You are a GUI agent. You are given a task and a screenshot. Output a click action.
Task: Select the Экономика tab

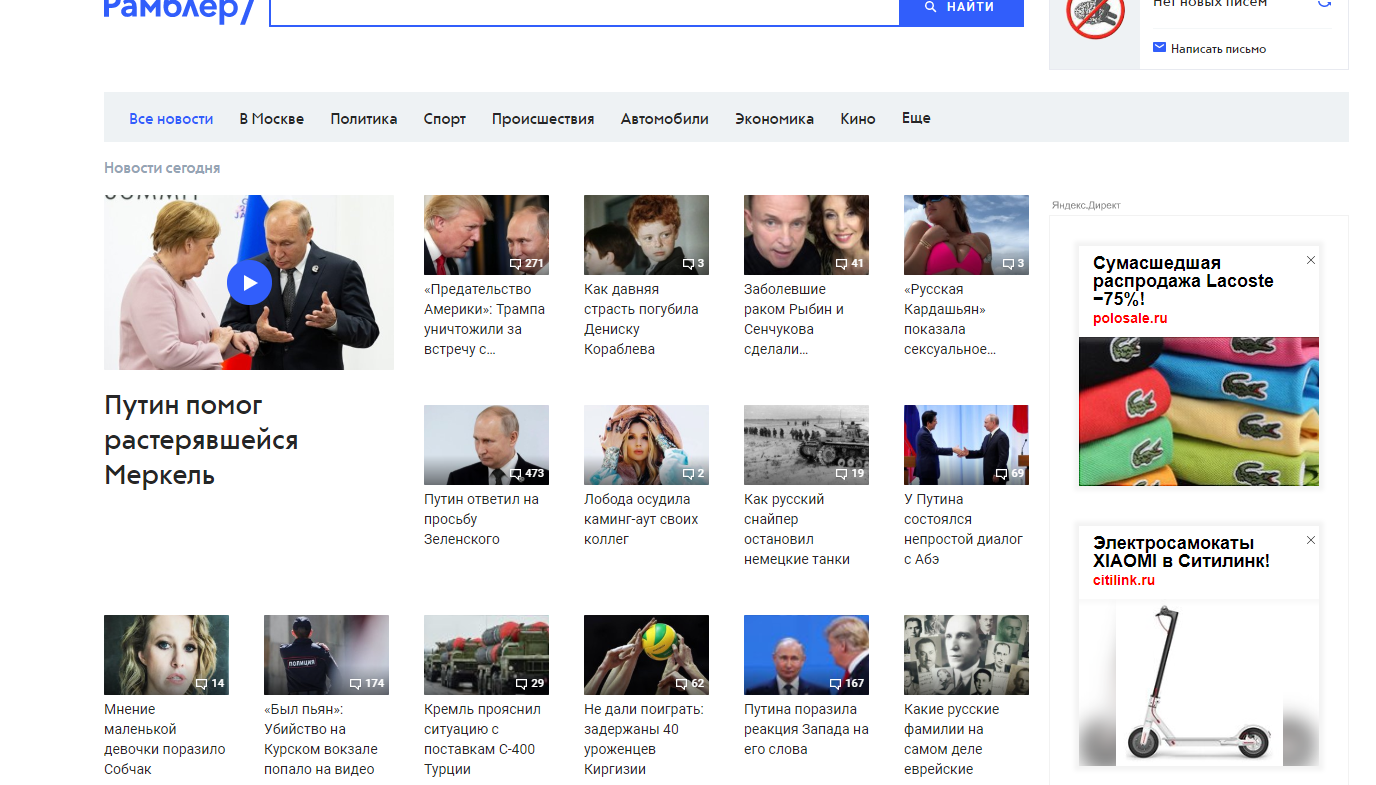pyautogui.click(x=775, y=118)
